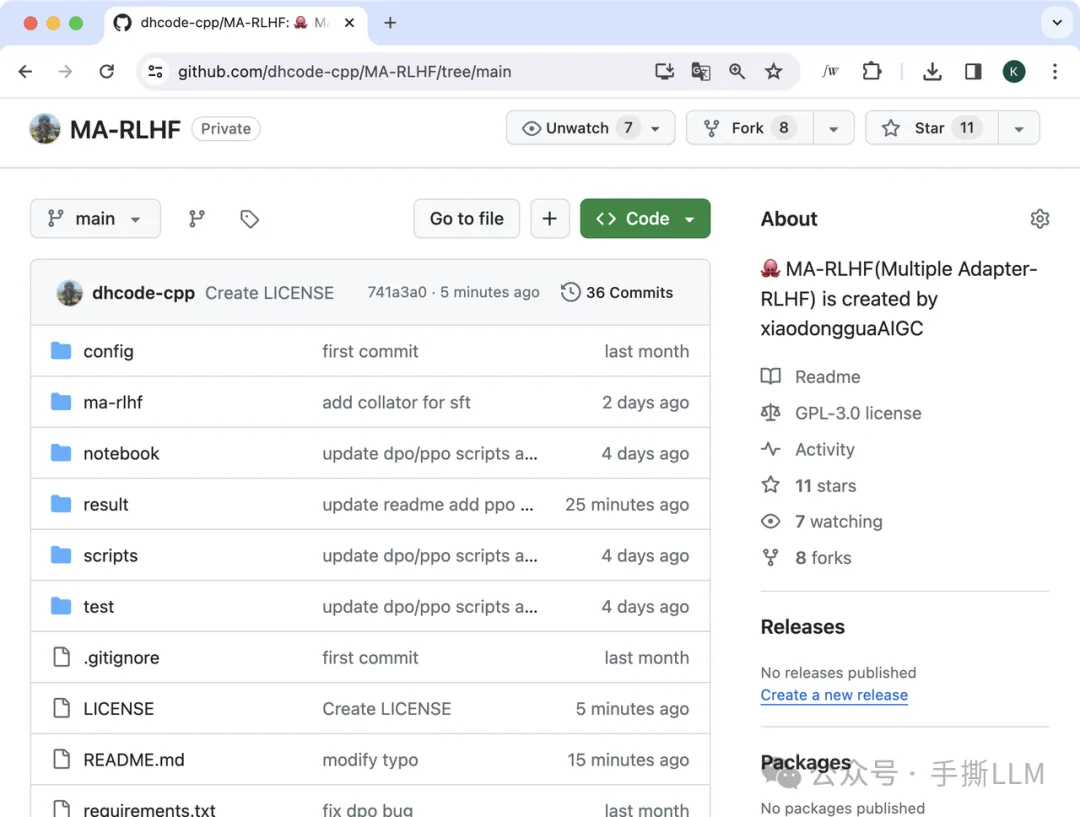Expand the Unwatch dropdown arrow
This screenshot has height=817, width=1080.
(656, 129)
